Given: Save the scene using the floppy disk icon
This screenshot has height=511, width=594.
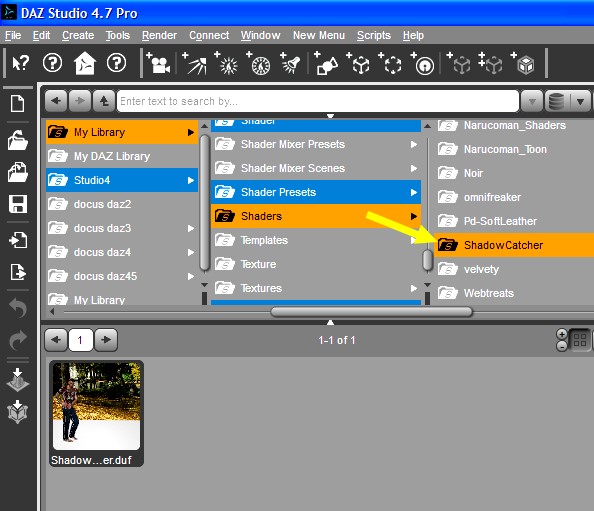Looking at the screenshot, I should [x=17, y=204].
